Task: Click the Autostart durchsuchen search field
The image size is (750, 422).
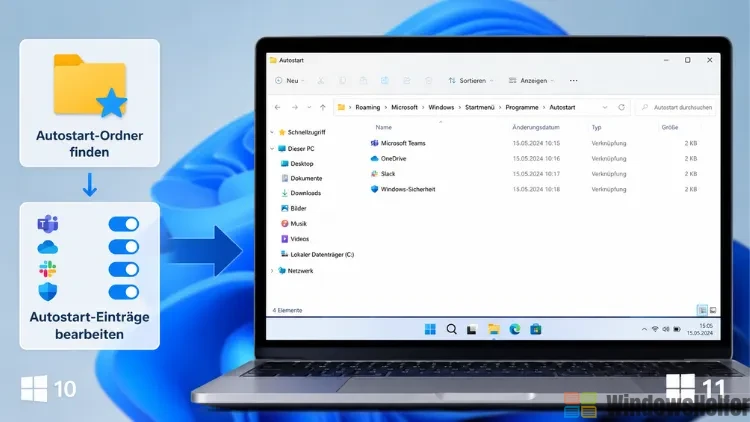Action: 677,108
